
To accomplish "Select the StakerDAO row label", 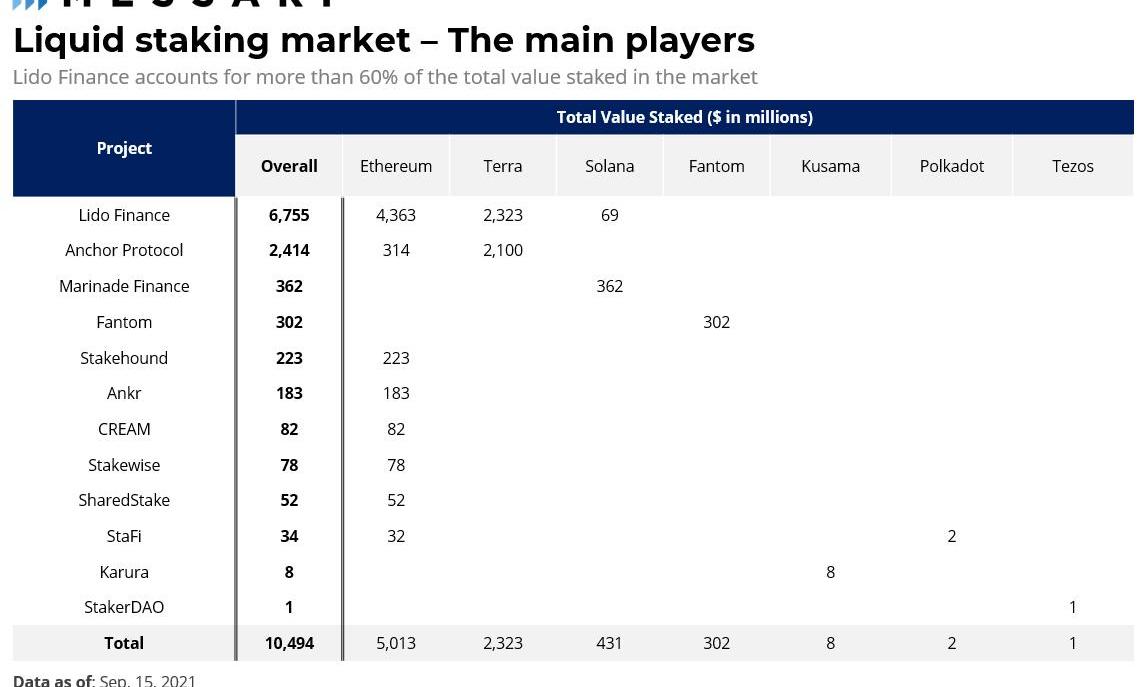I will (x=124, y=607).
